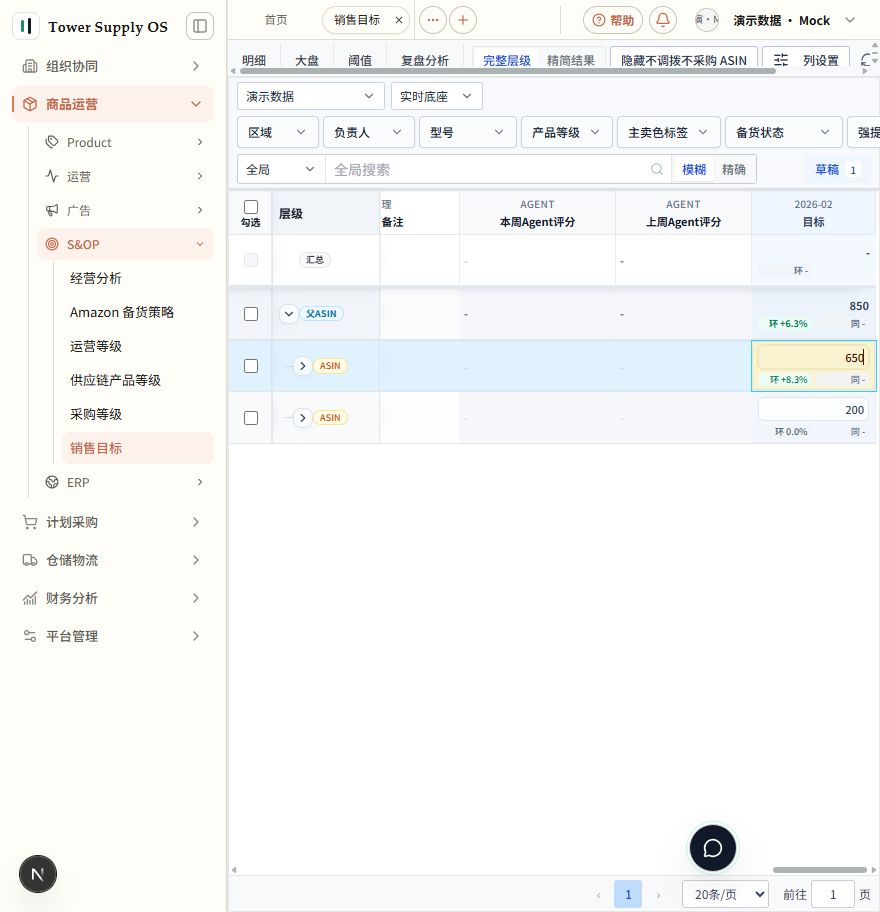Click the S&OP target icon
The image size is (880, 912).
point(52,244)
